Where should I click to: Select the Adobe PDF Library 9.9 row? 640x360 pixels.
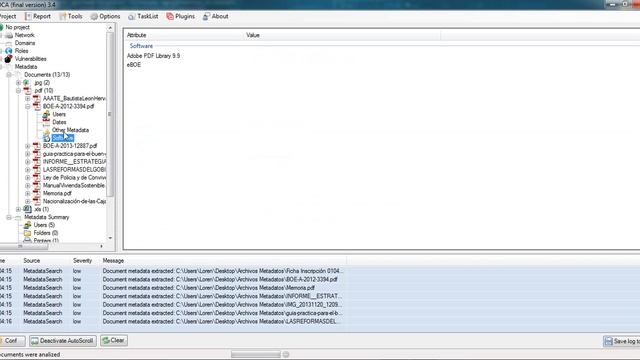click(x=153, y=56)
